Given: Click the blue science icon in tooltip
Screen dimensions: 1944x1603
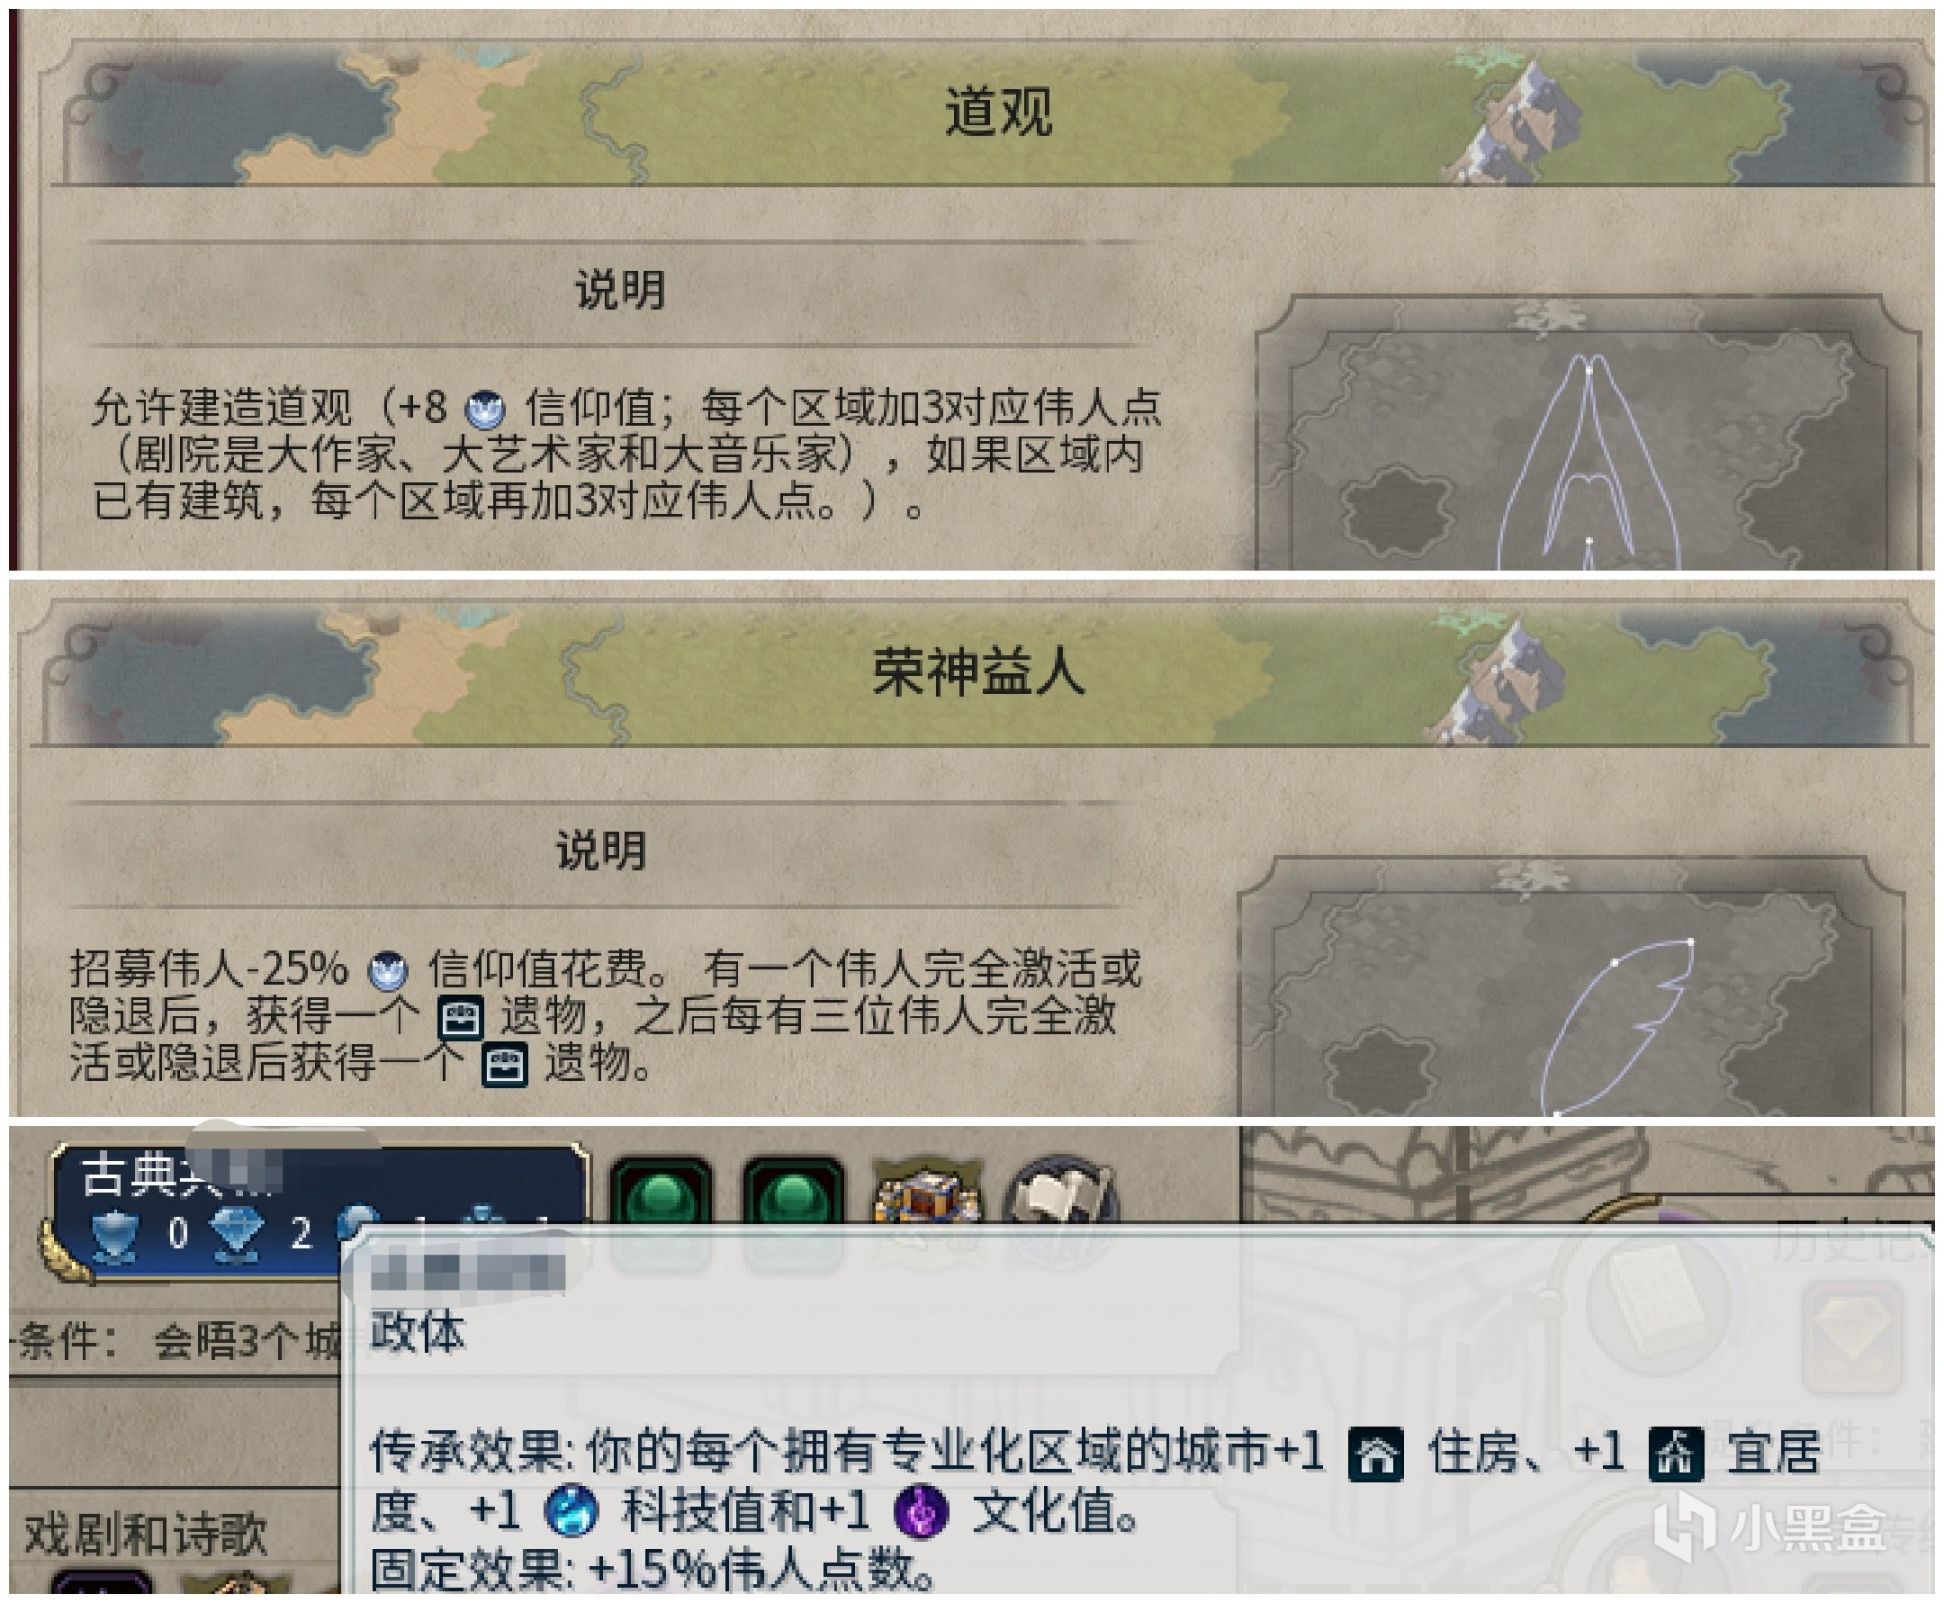Looking at the screenshot, I should pyautogui.click(x=571, y=1510).
